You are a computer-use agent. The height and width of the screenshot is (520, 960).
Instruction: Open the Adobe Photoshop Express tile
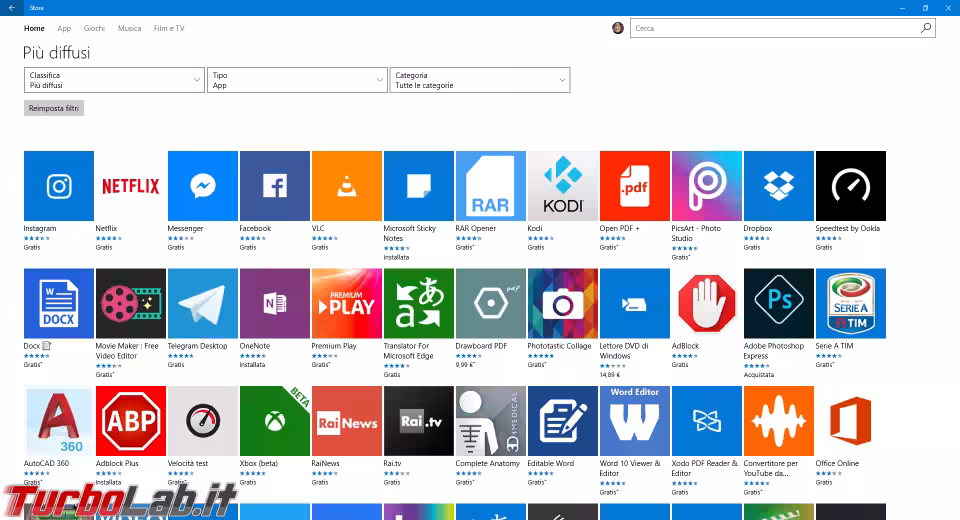(779, 303)
